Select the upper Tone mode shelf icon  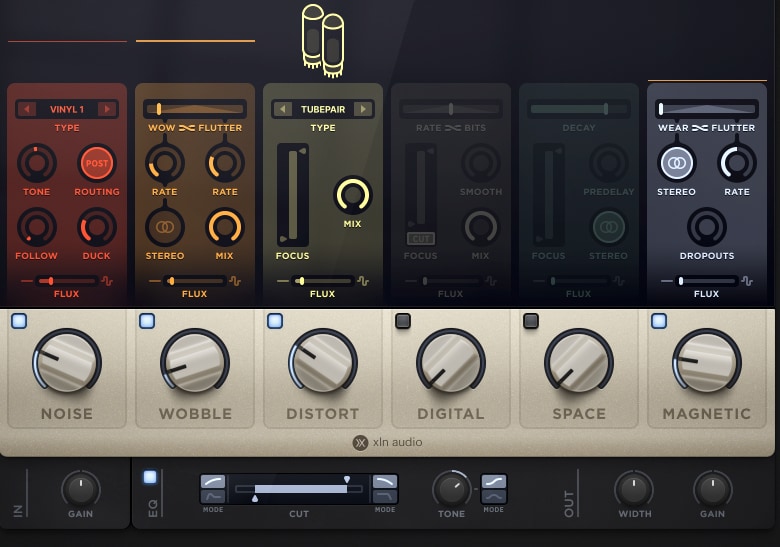pyautogui.click(x=494, y=481)
